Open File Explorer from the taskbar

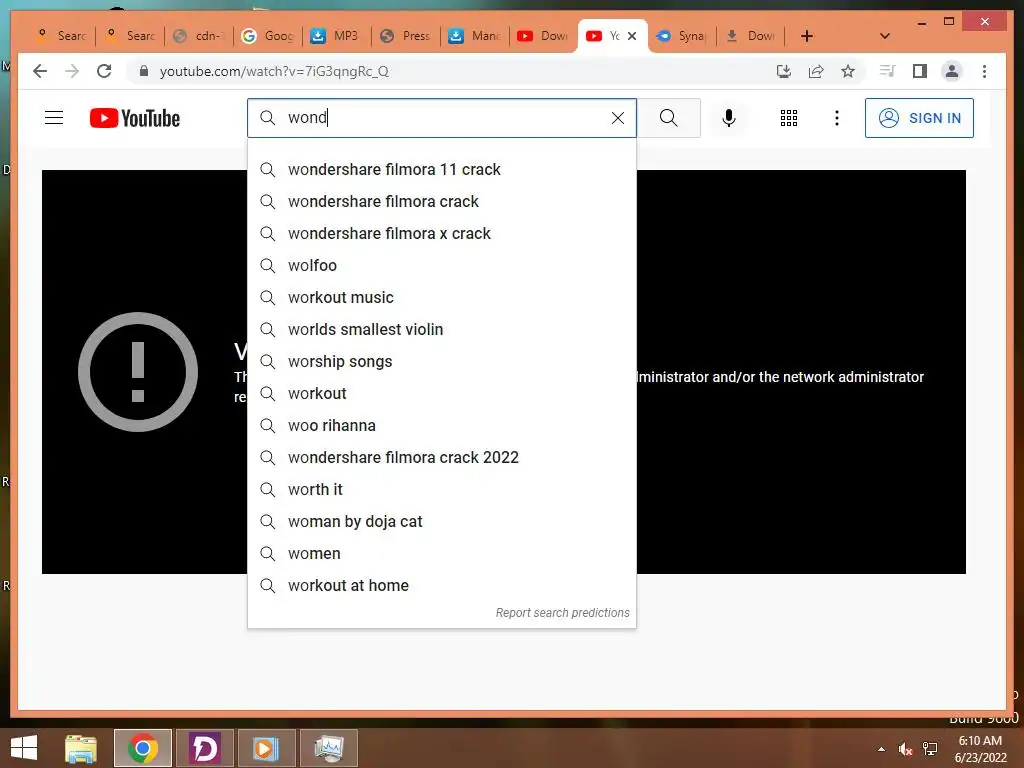(x=81, y=748)
